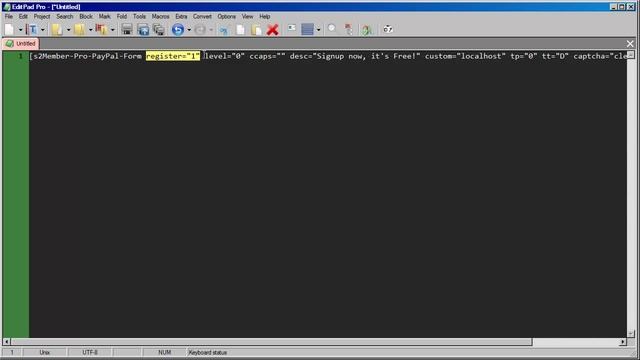640x360 pixels.
Task: Click the s2Member-Pro-PayPal-Form text
Action: [87, 56]
